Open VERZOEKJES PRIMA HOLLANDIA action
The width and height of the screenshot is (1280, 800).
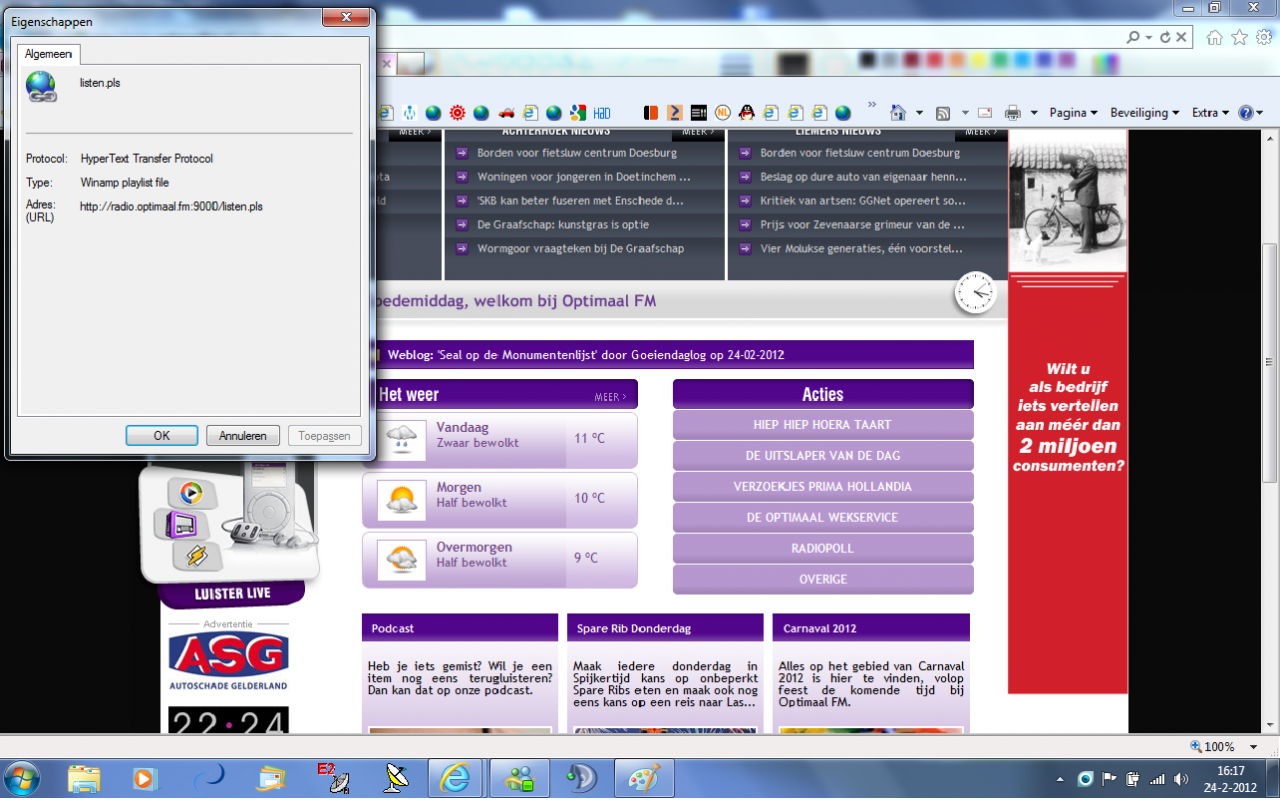(x=823, y=487)
